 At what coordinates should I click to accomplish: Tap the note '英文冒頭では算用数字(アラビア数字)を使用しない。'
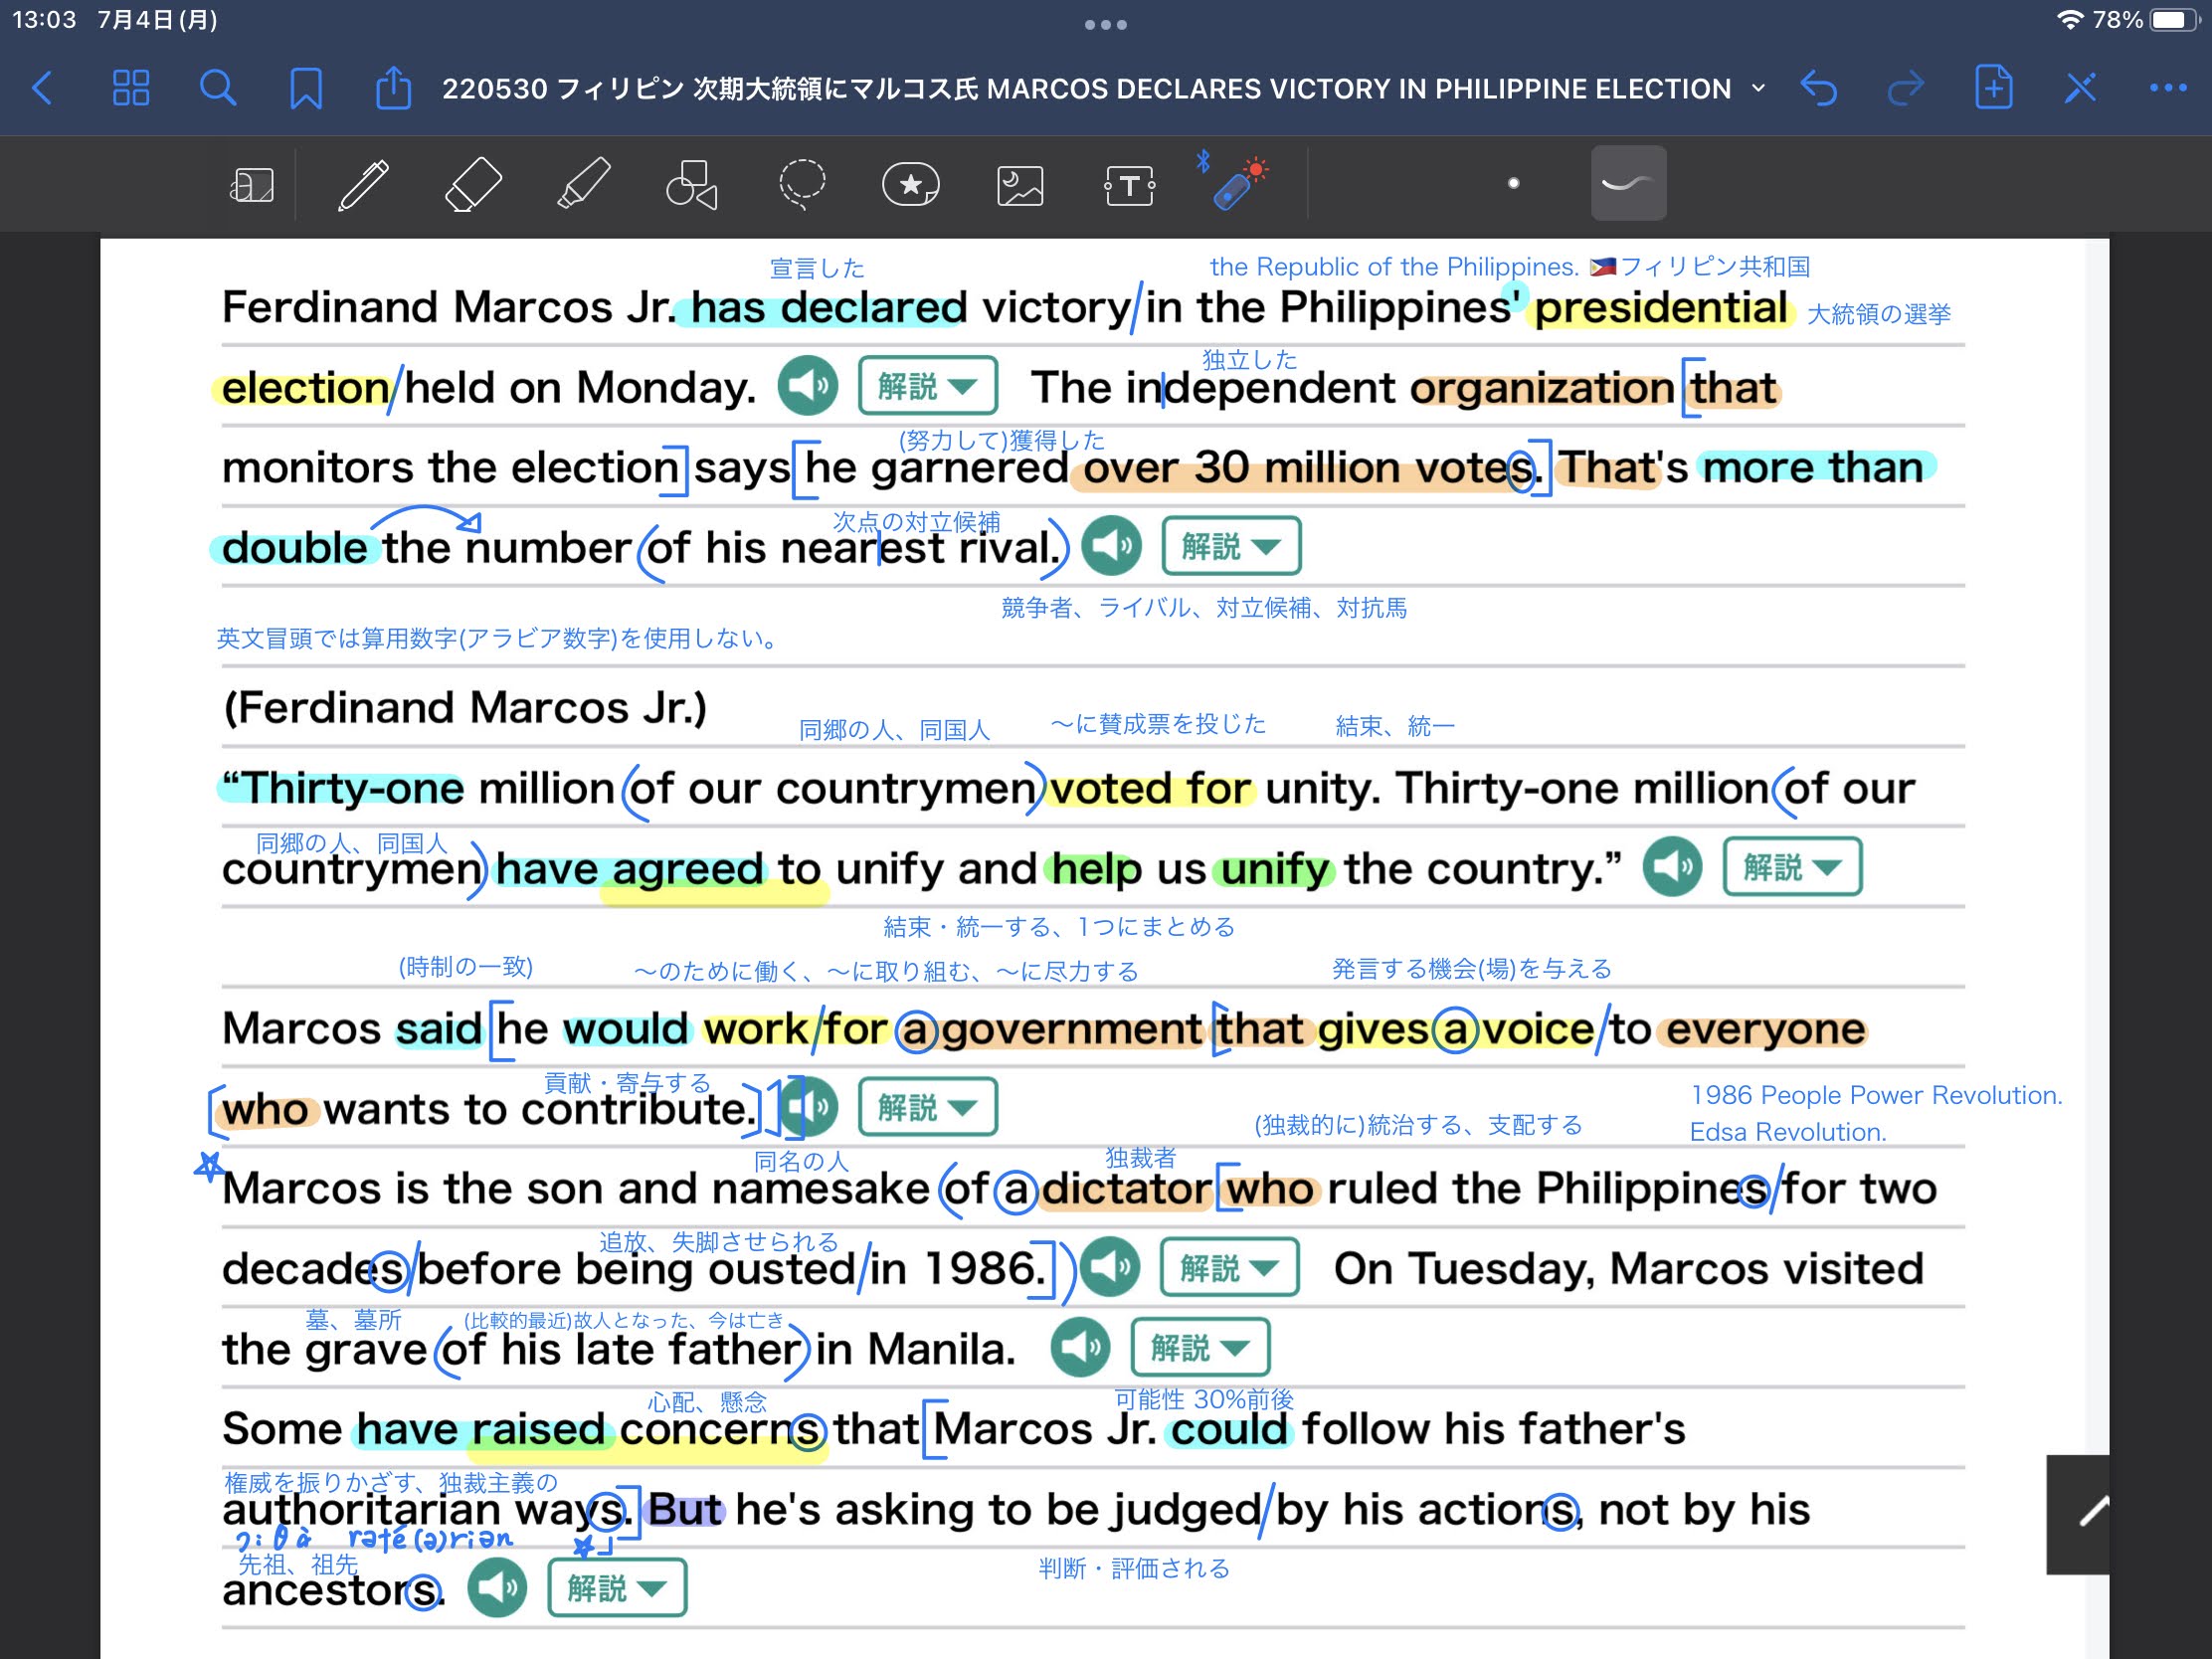pos(500,638)
